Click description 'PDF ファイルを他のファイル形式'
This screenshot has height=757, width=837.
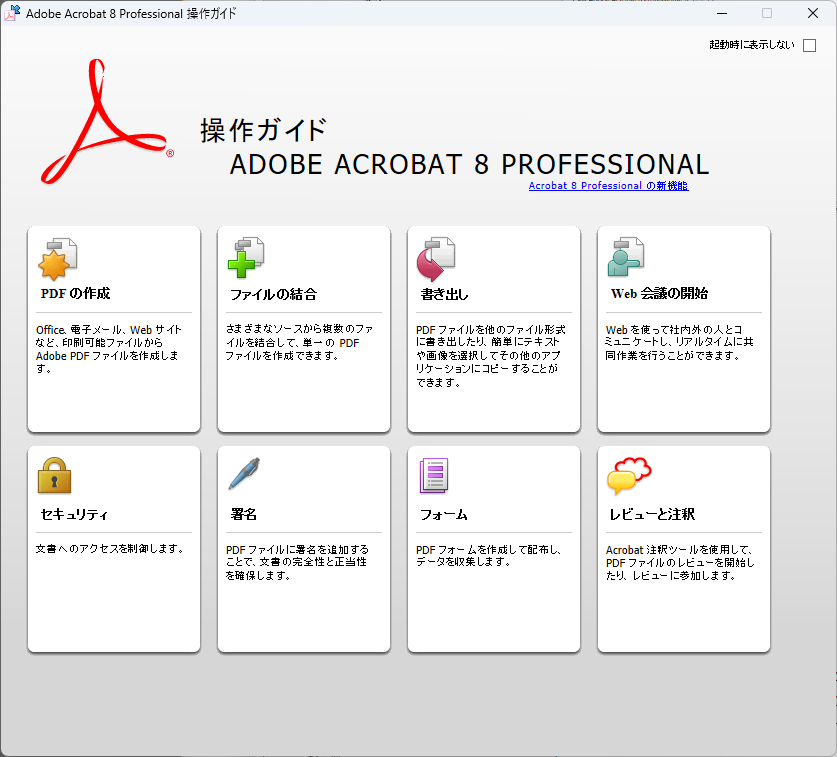point(491,356)
